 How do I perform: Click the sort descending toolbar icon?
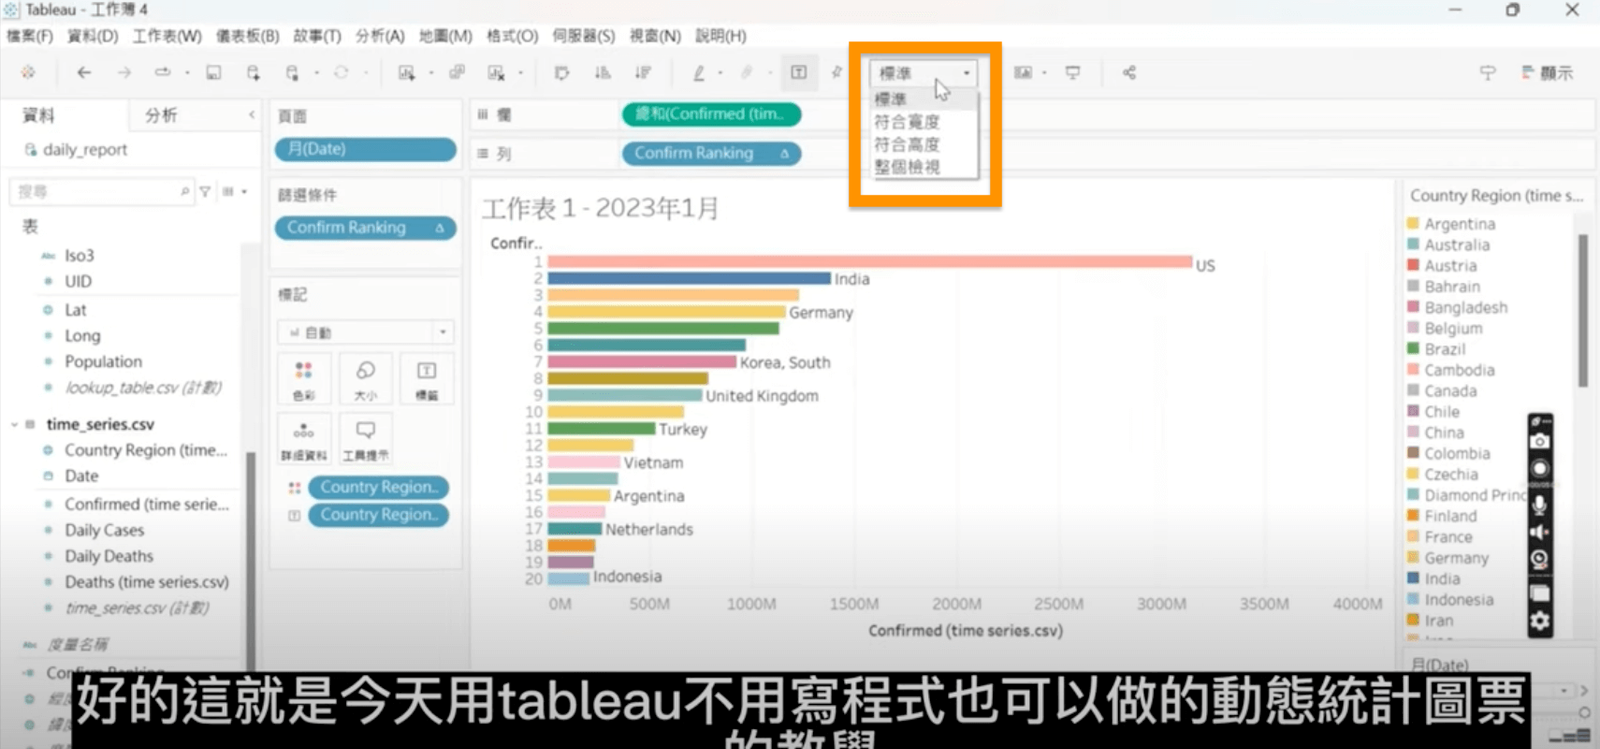[642, 73]
